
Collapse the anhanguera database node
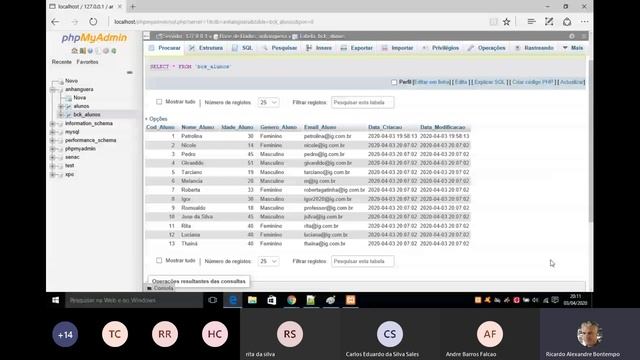point(53,89)
